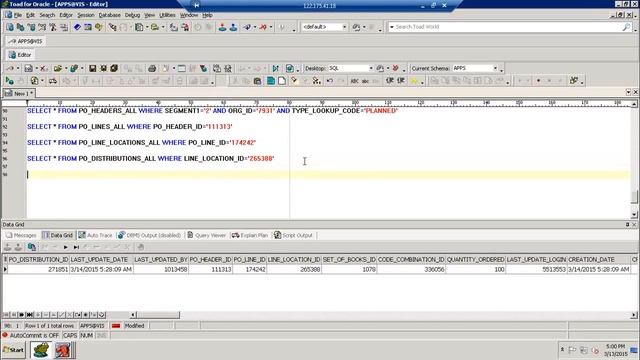Open the Current Schema APPS dropdown
This screenshot has width=640, height=360.
pyautogui.click(x=495, y=68)
